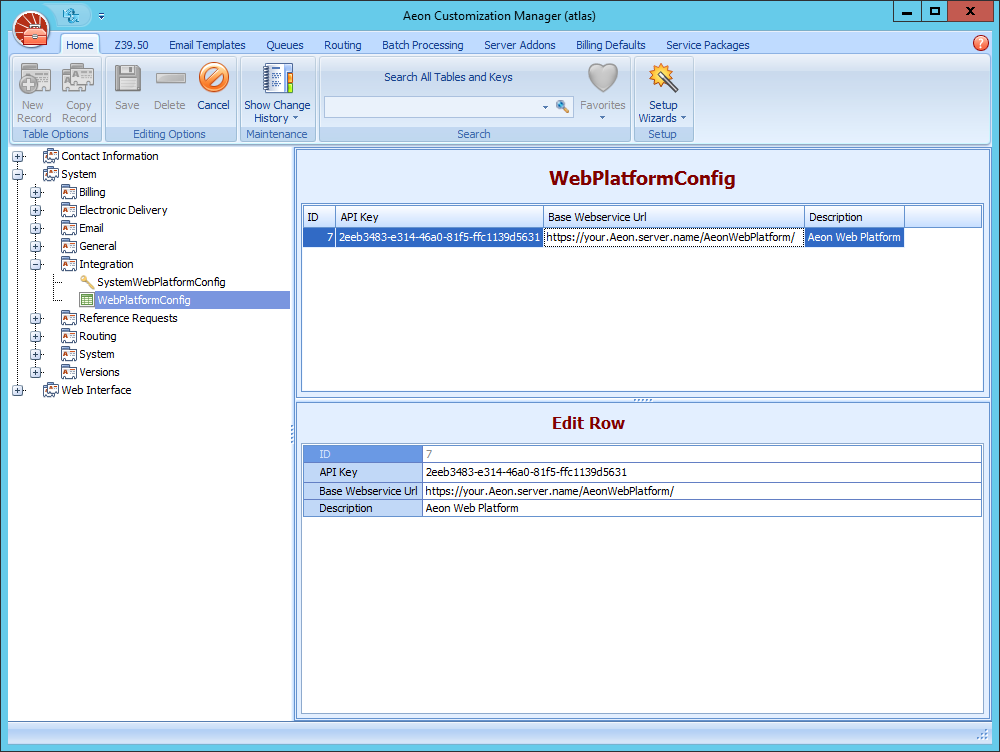Expand the Billing tree node
The width and height of the screenshot is (1000, 752).
pyautogui.click(x=36, y=192)
